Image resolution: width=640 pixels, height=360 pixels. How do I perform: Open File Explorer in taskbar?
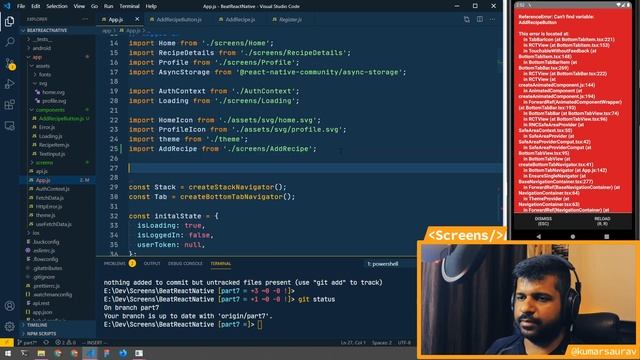point(41,353)
